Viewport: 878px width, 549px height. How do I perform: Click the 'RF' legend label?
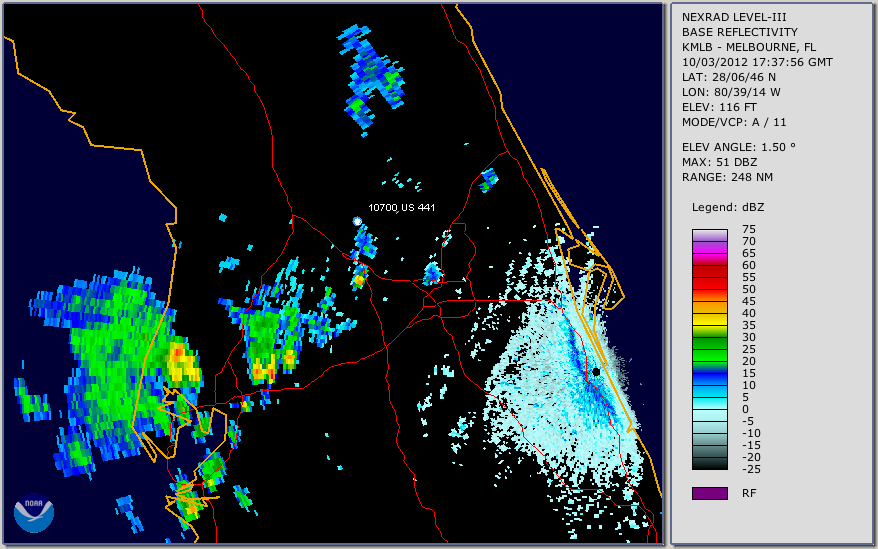click(x=749, y=493)
